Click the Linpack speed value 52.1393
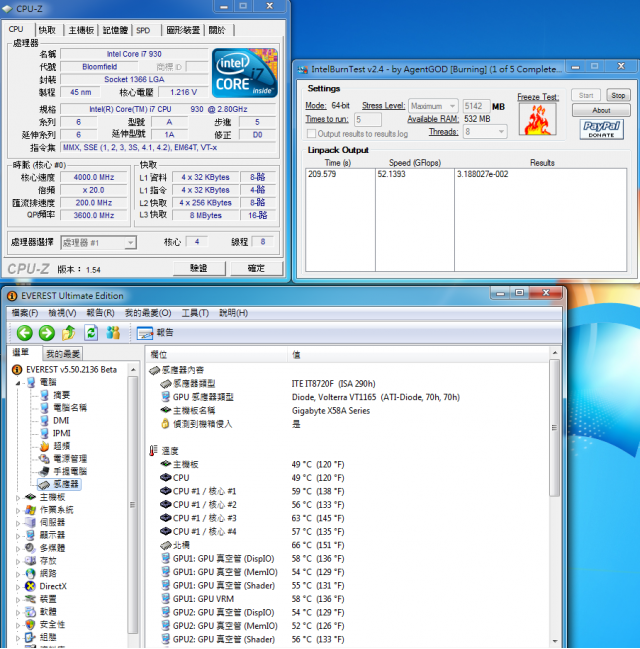This screenshot has width=640, height=649. [x=392, y=174]
